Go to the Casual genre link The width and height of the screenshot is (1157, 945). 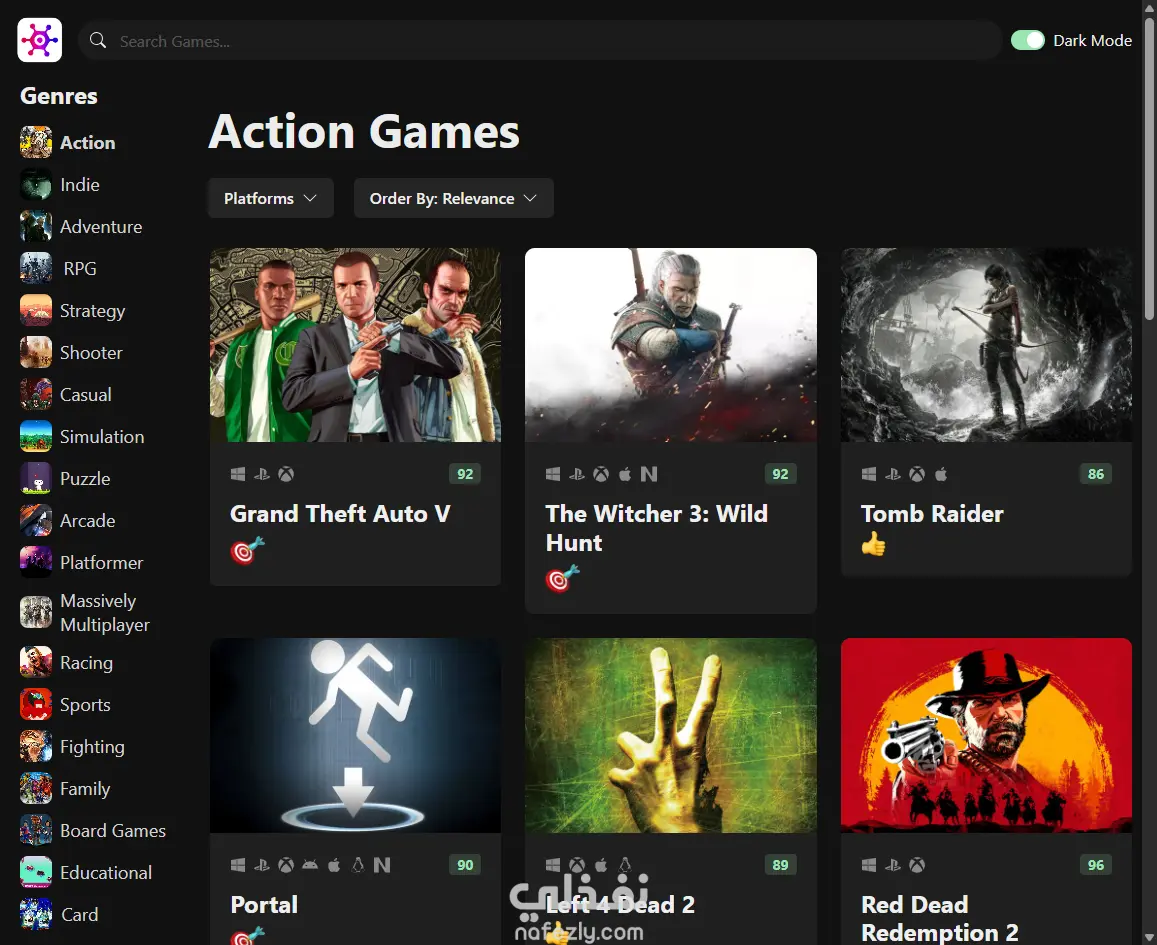coord(86,395)
